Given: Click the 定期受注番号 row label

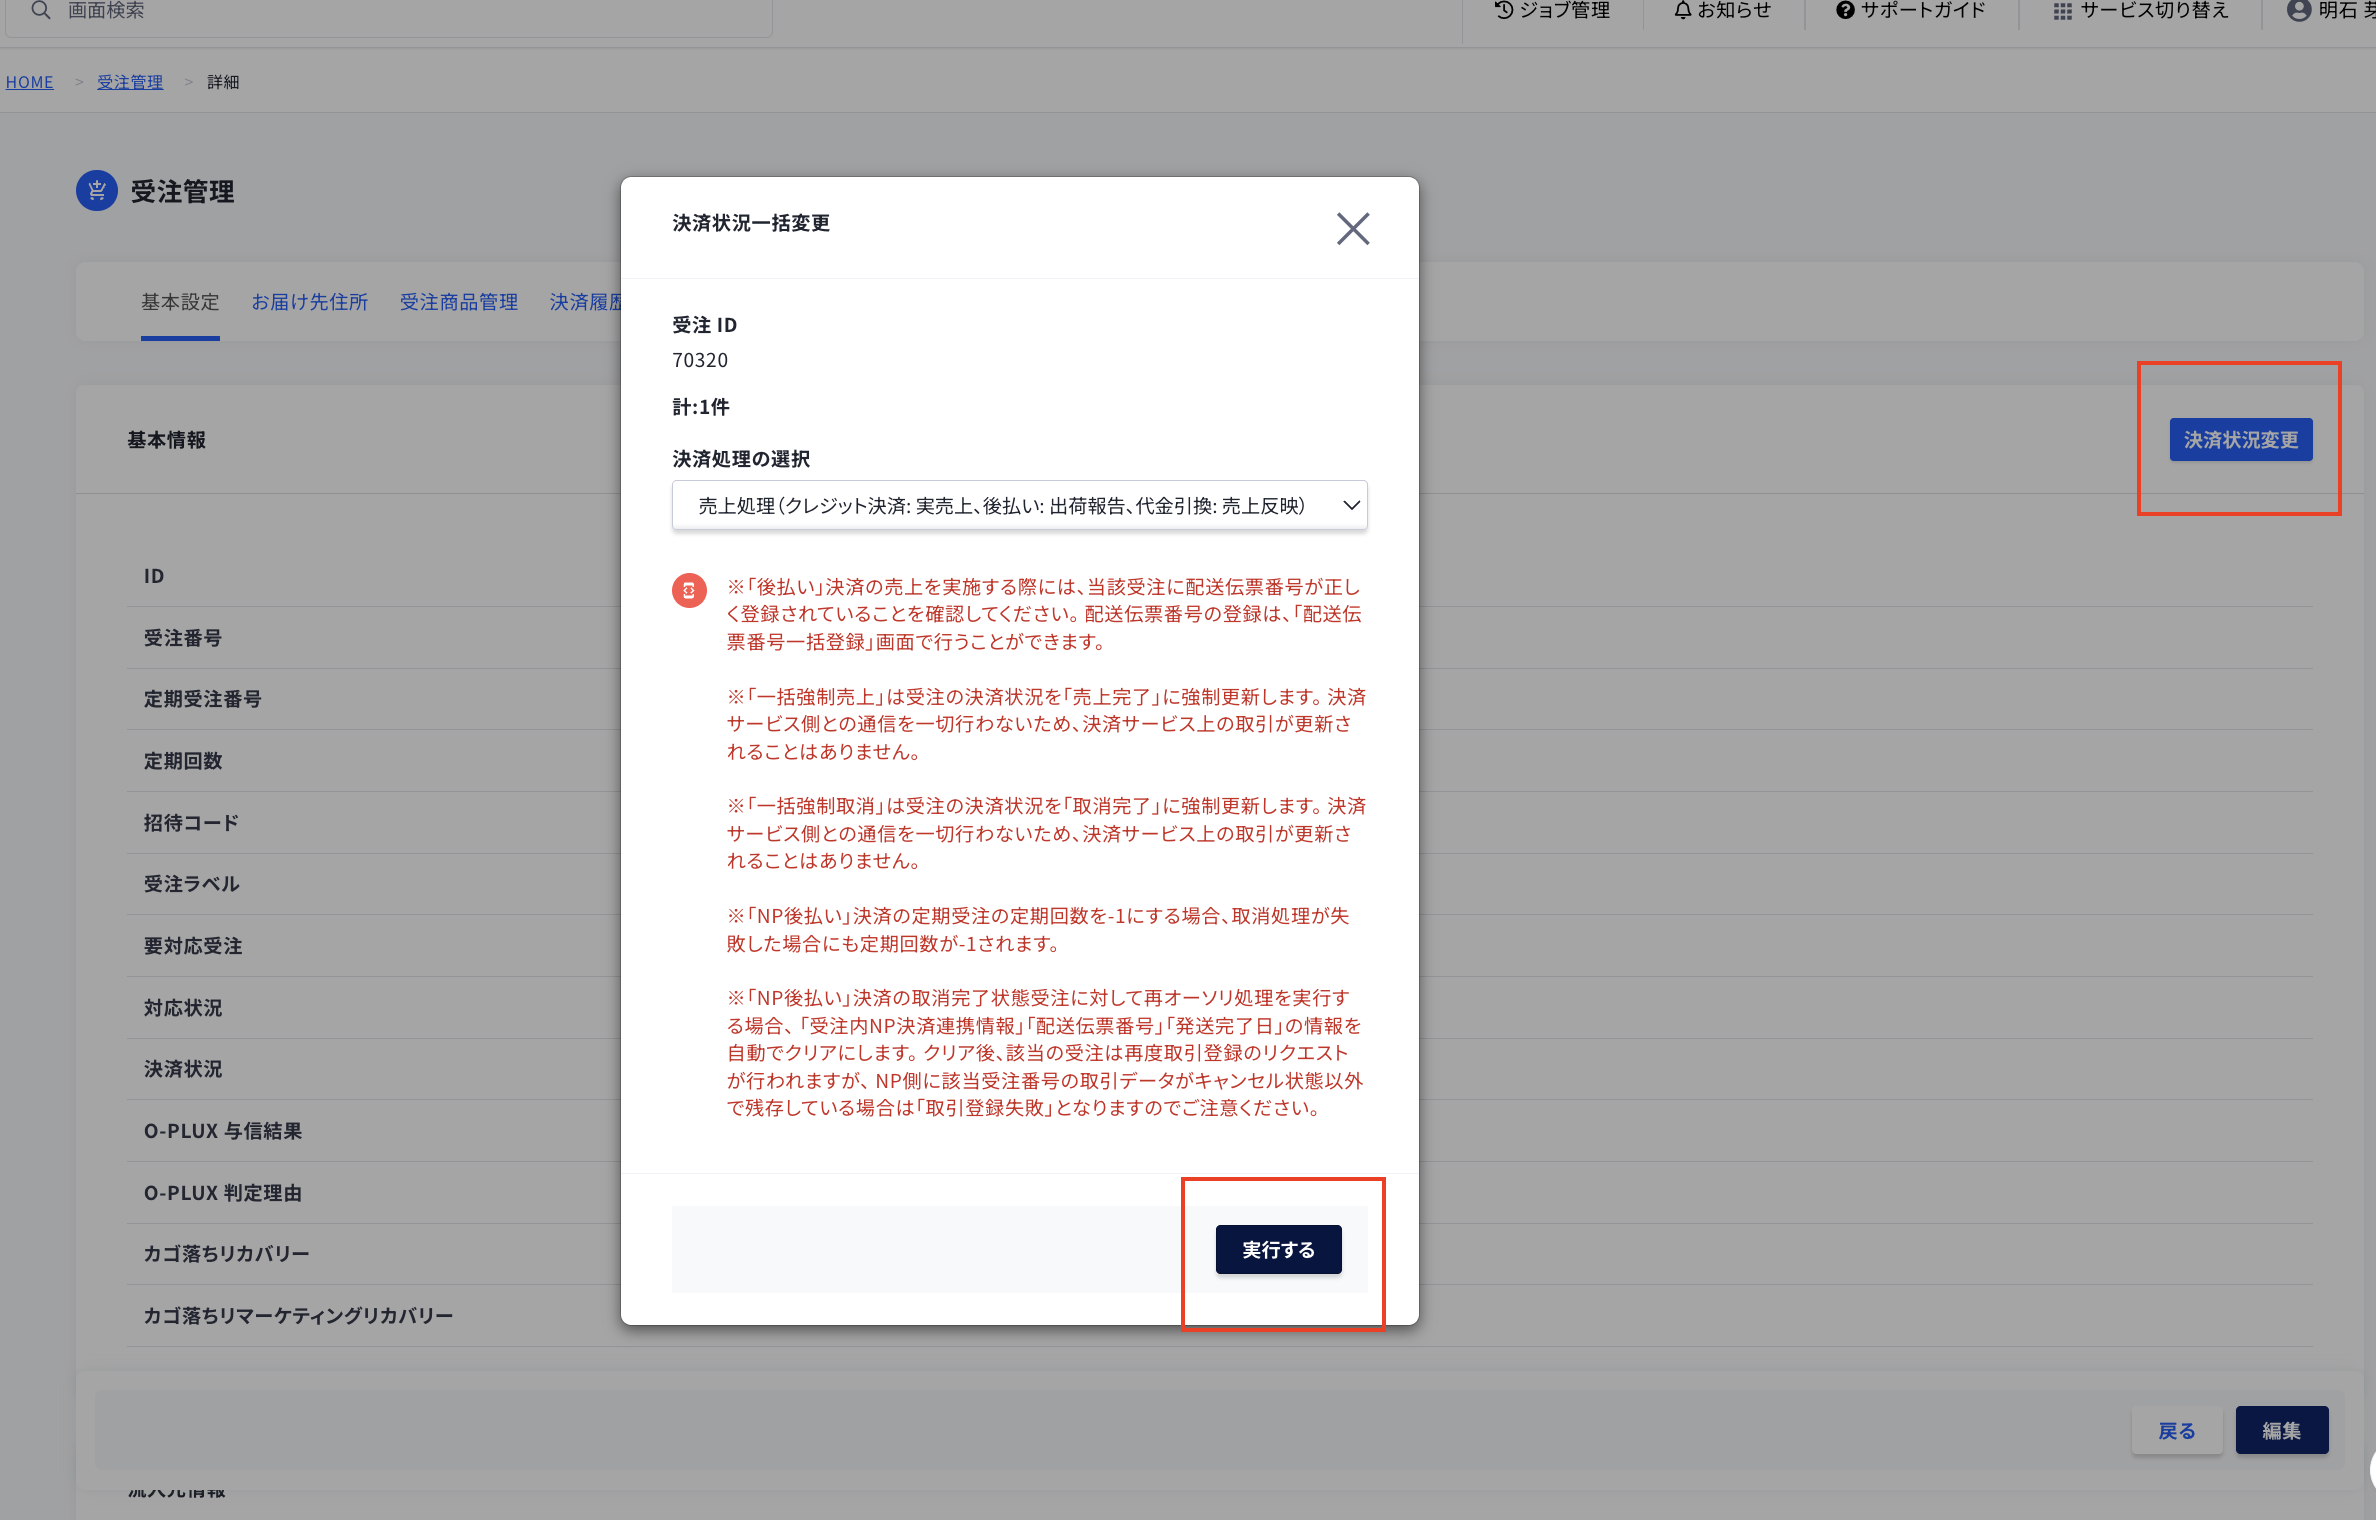Looking at the screenshot, I should [x=203, y=699].
